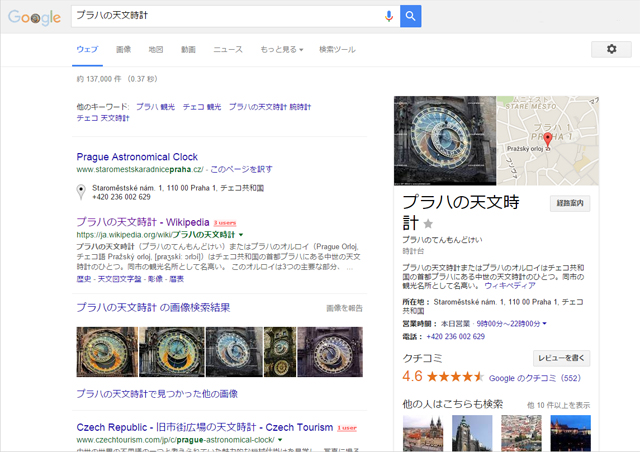Click the レビューを書く button
The height and width of the screenshot is (452, 640).
(x=564, y=357)
